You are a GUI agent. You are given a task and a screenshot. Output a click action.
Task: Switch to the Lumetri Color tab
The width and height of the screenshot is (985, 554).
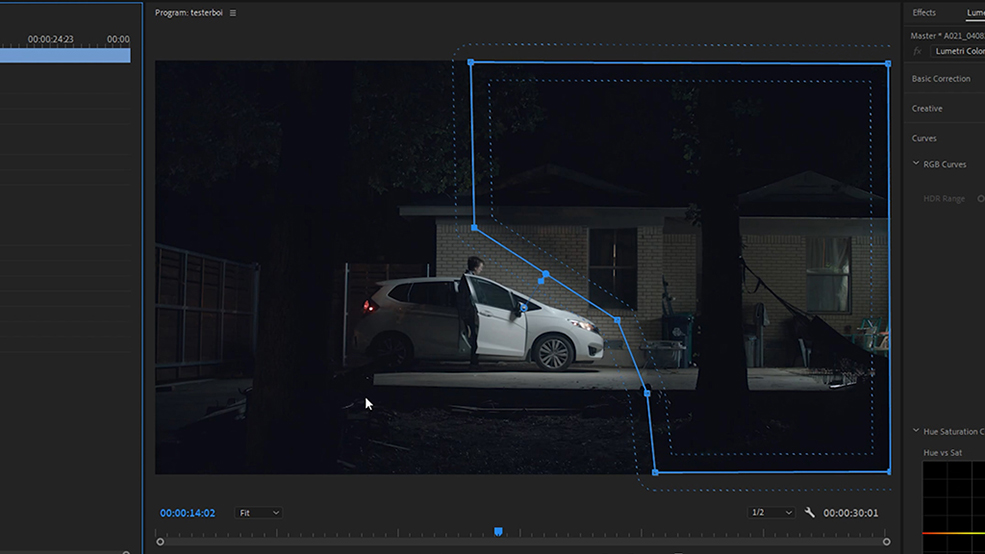click(976, 13)
